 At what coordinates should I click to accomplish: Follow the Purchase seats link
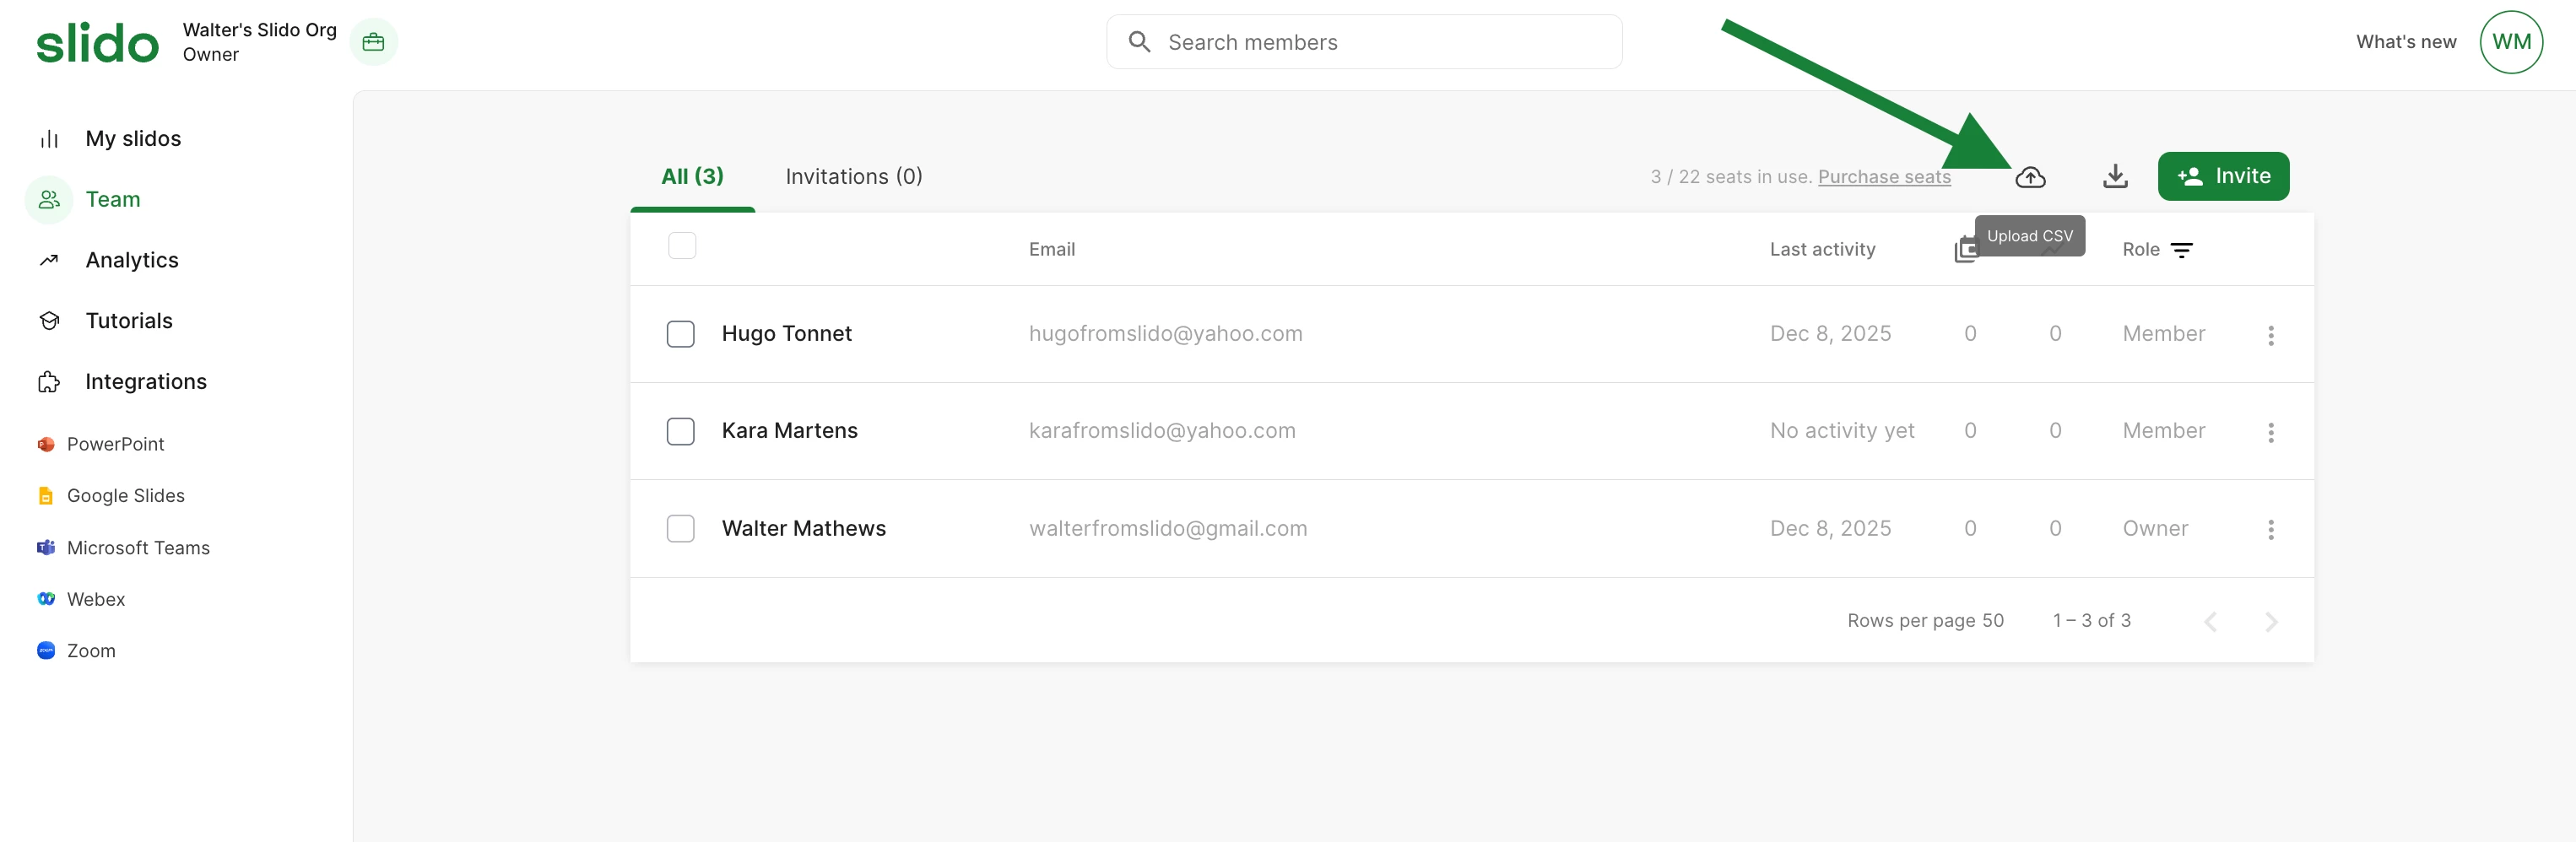[x=1883, y=177]
